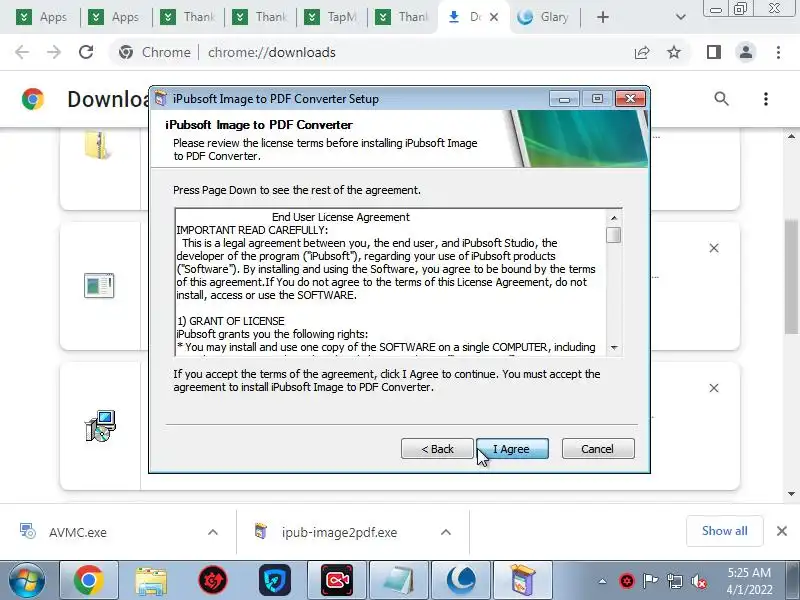Click the Back button in setup

pos(437,448)
